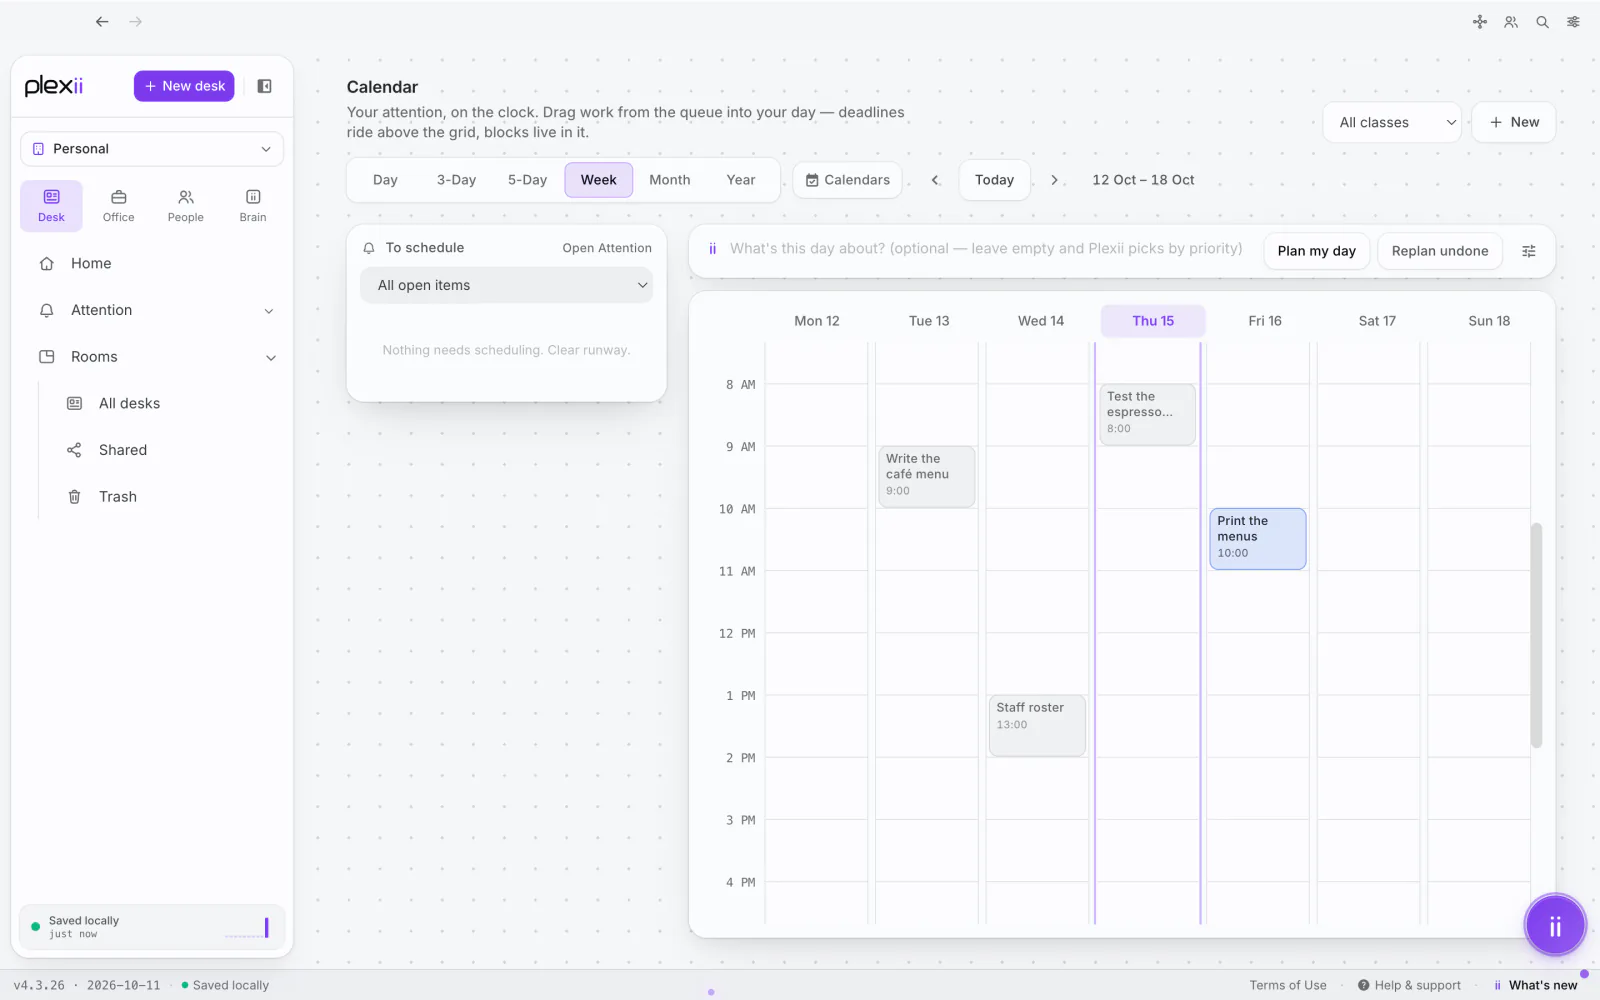The width and height of the screenshot is (1600, 1000).
Task: Click Plan my day
Action: pyautogui.click(x=1316, y=251)
